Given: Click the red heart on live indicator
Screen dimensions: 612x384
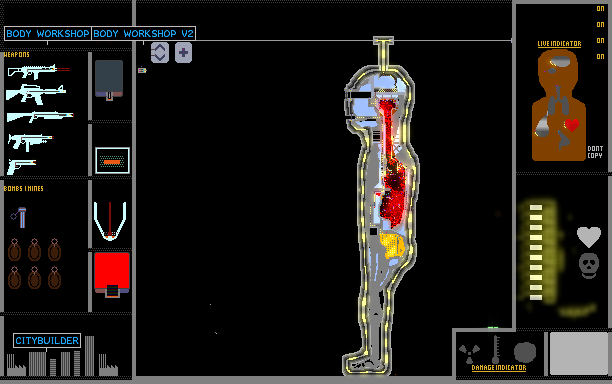Looking at the screenshot, I should pos(572,125).
